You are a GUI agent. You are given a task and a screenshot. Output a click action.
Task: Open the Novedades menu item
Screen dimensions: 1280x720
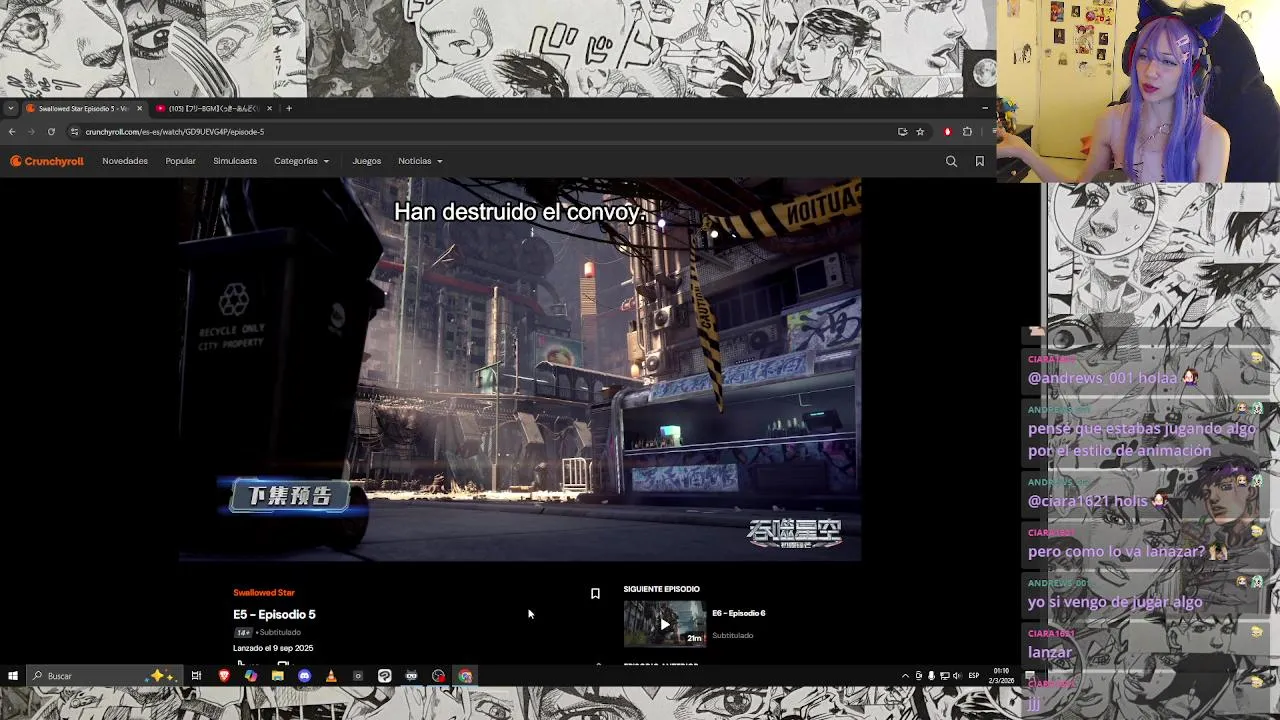pyautogui.click(x=125, y=161)
